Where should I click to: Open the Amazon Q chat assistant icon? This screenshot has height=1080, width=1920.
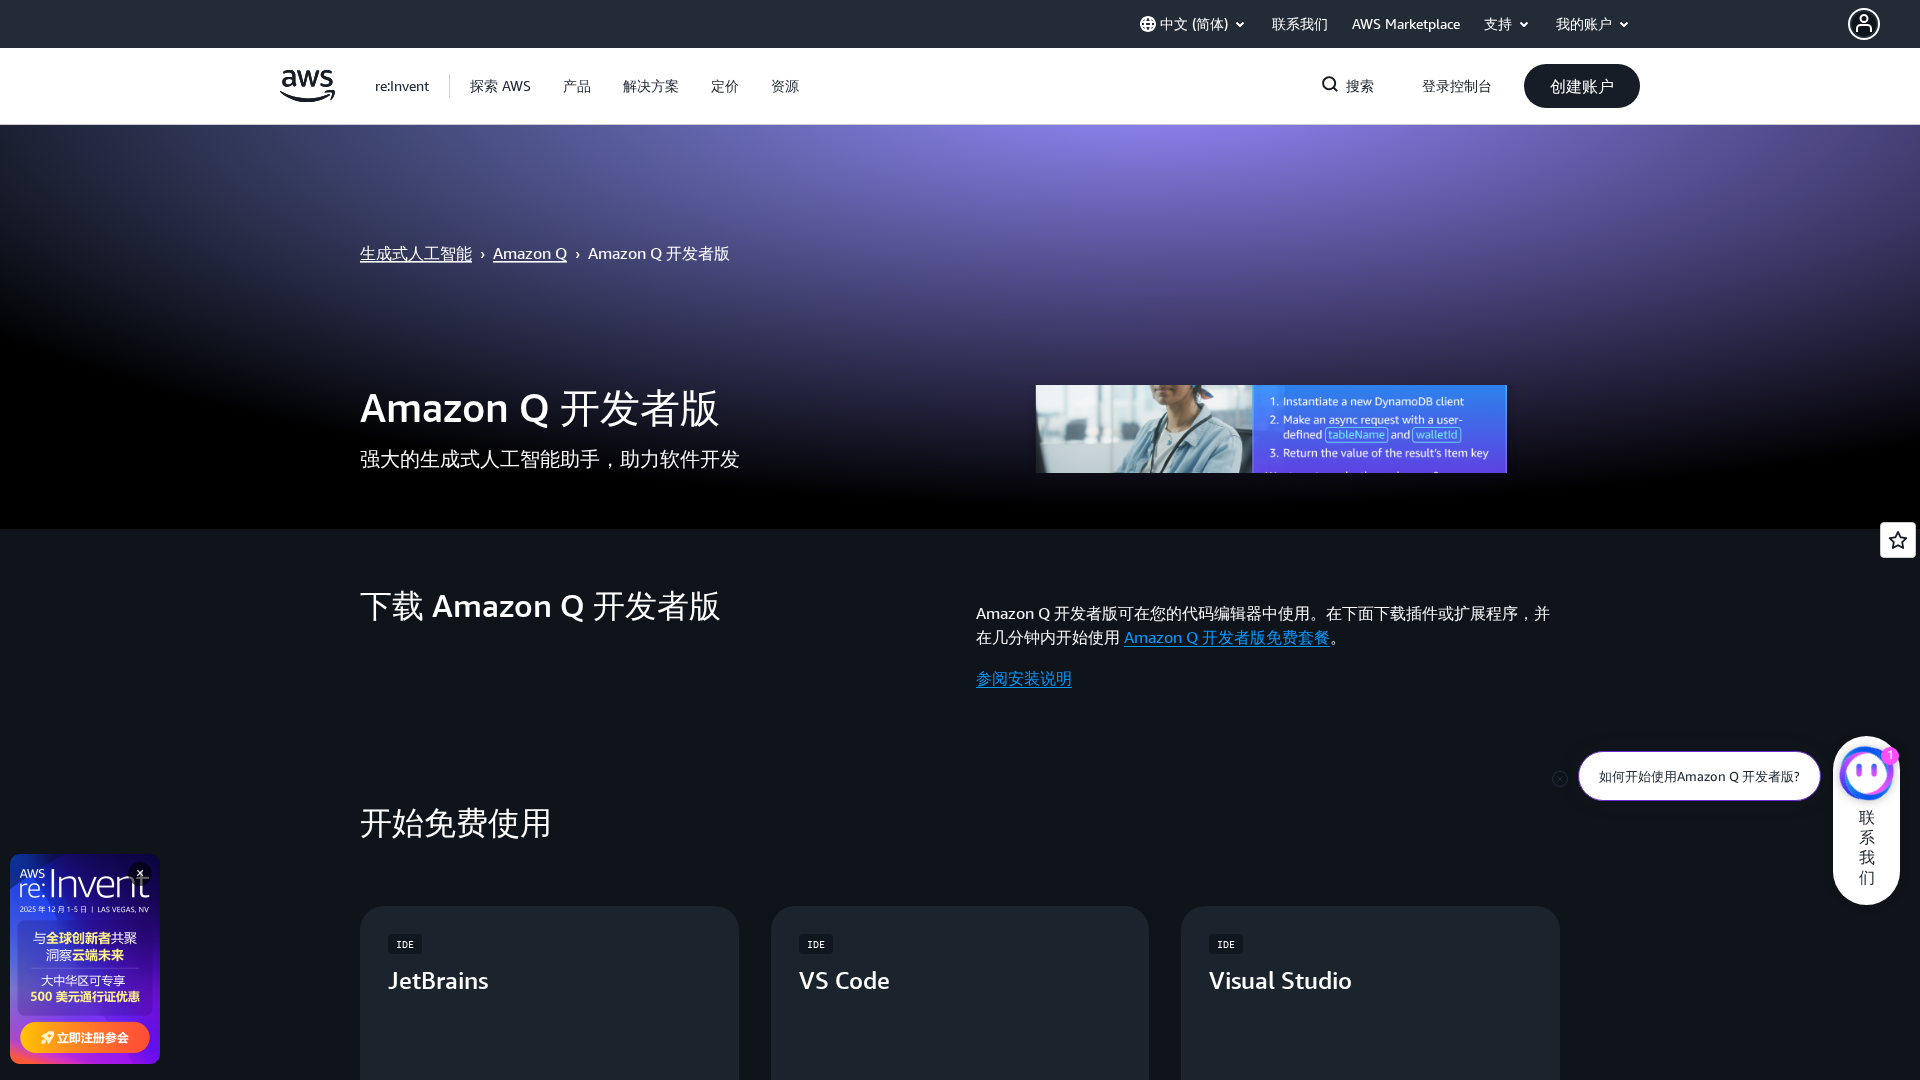1865,774
